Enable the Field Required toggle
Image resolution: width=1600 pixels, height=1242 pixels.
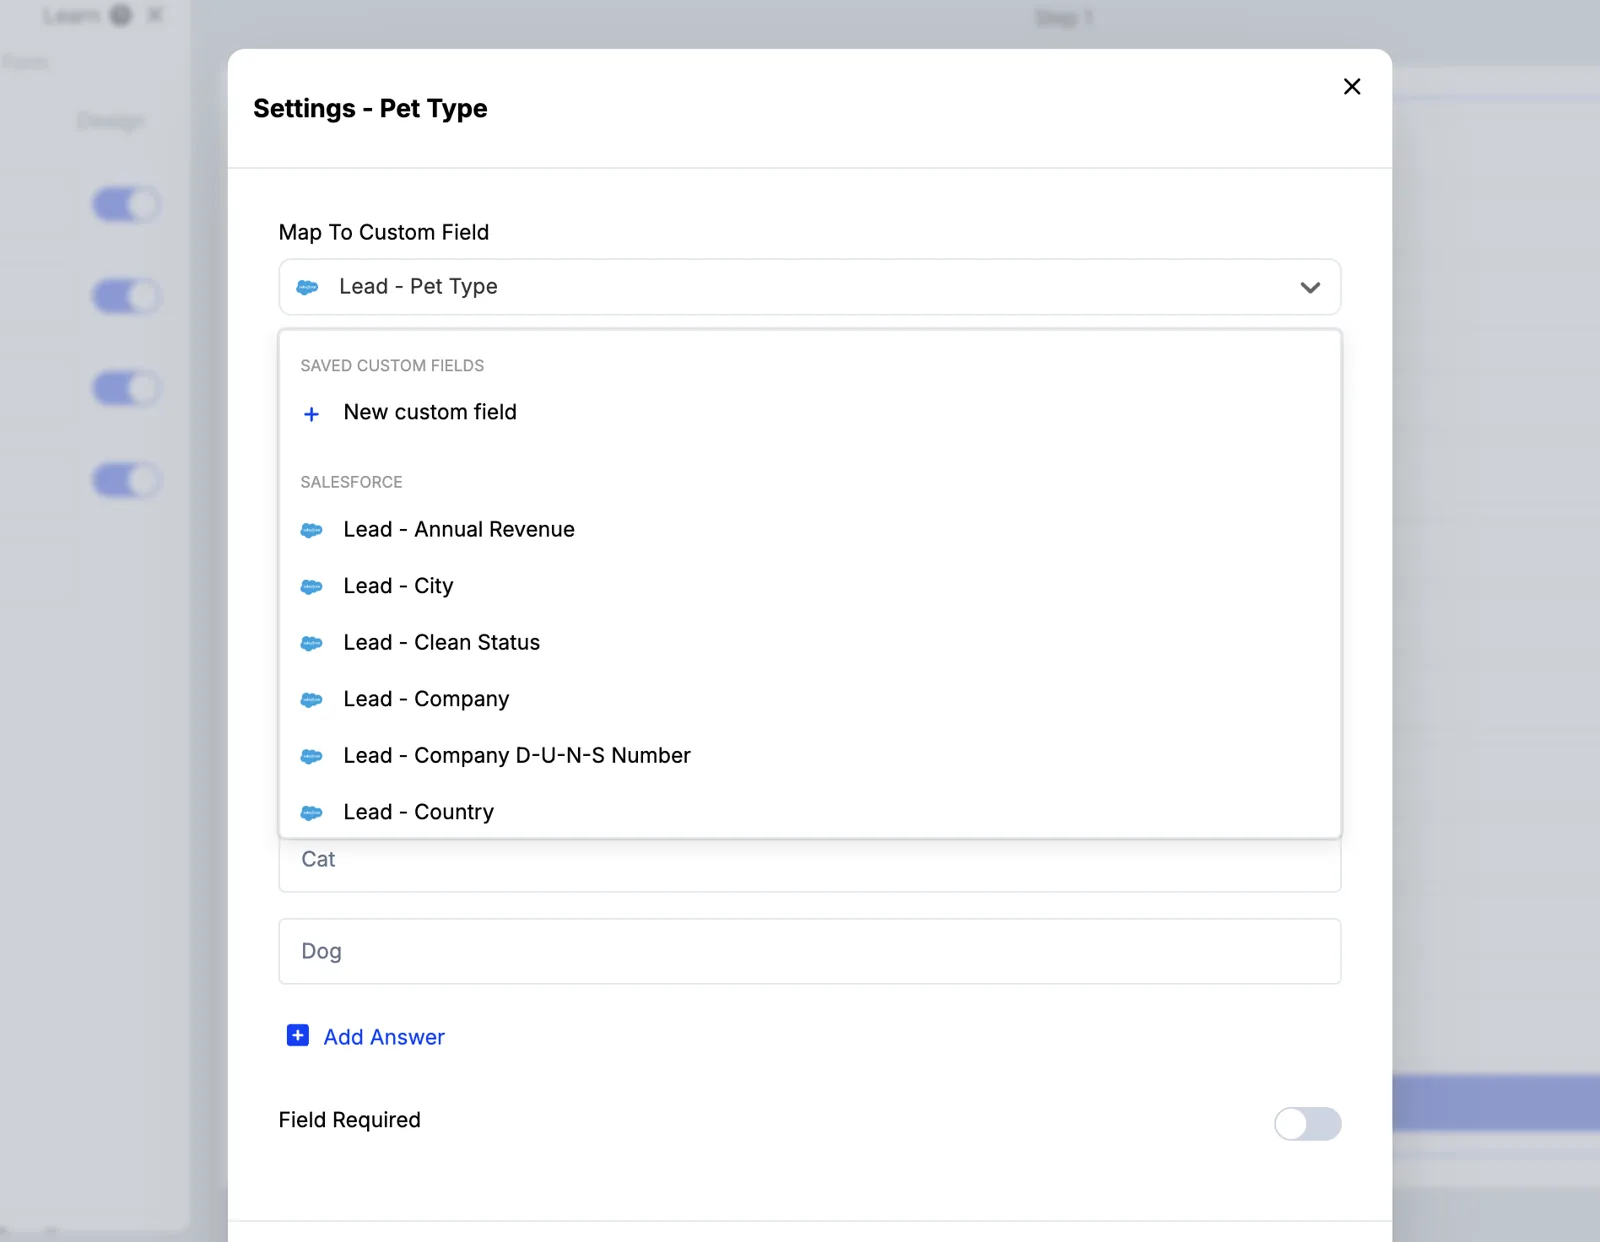point(1307,1124)
